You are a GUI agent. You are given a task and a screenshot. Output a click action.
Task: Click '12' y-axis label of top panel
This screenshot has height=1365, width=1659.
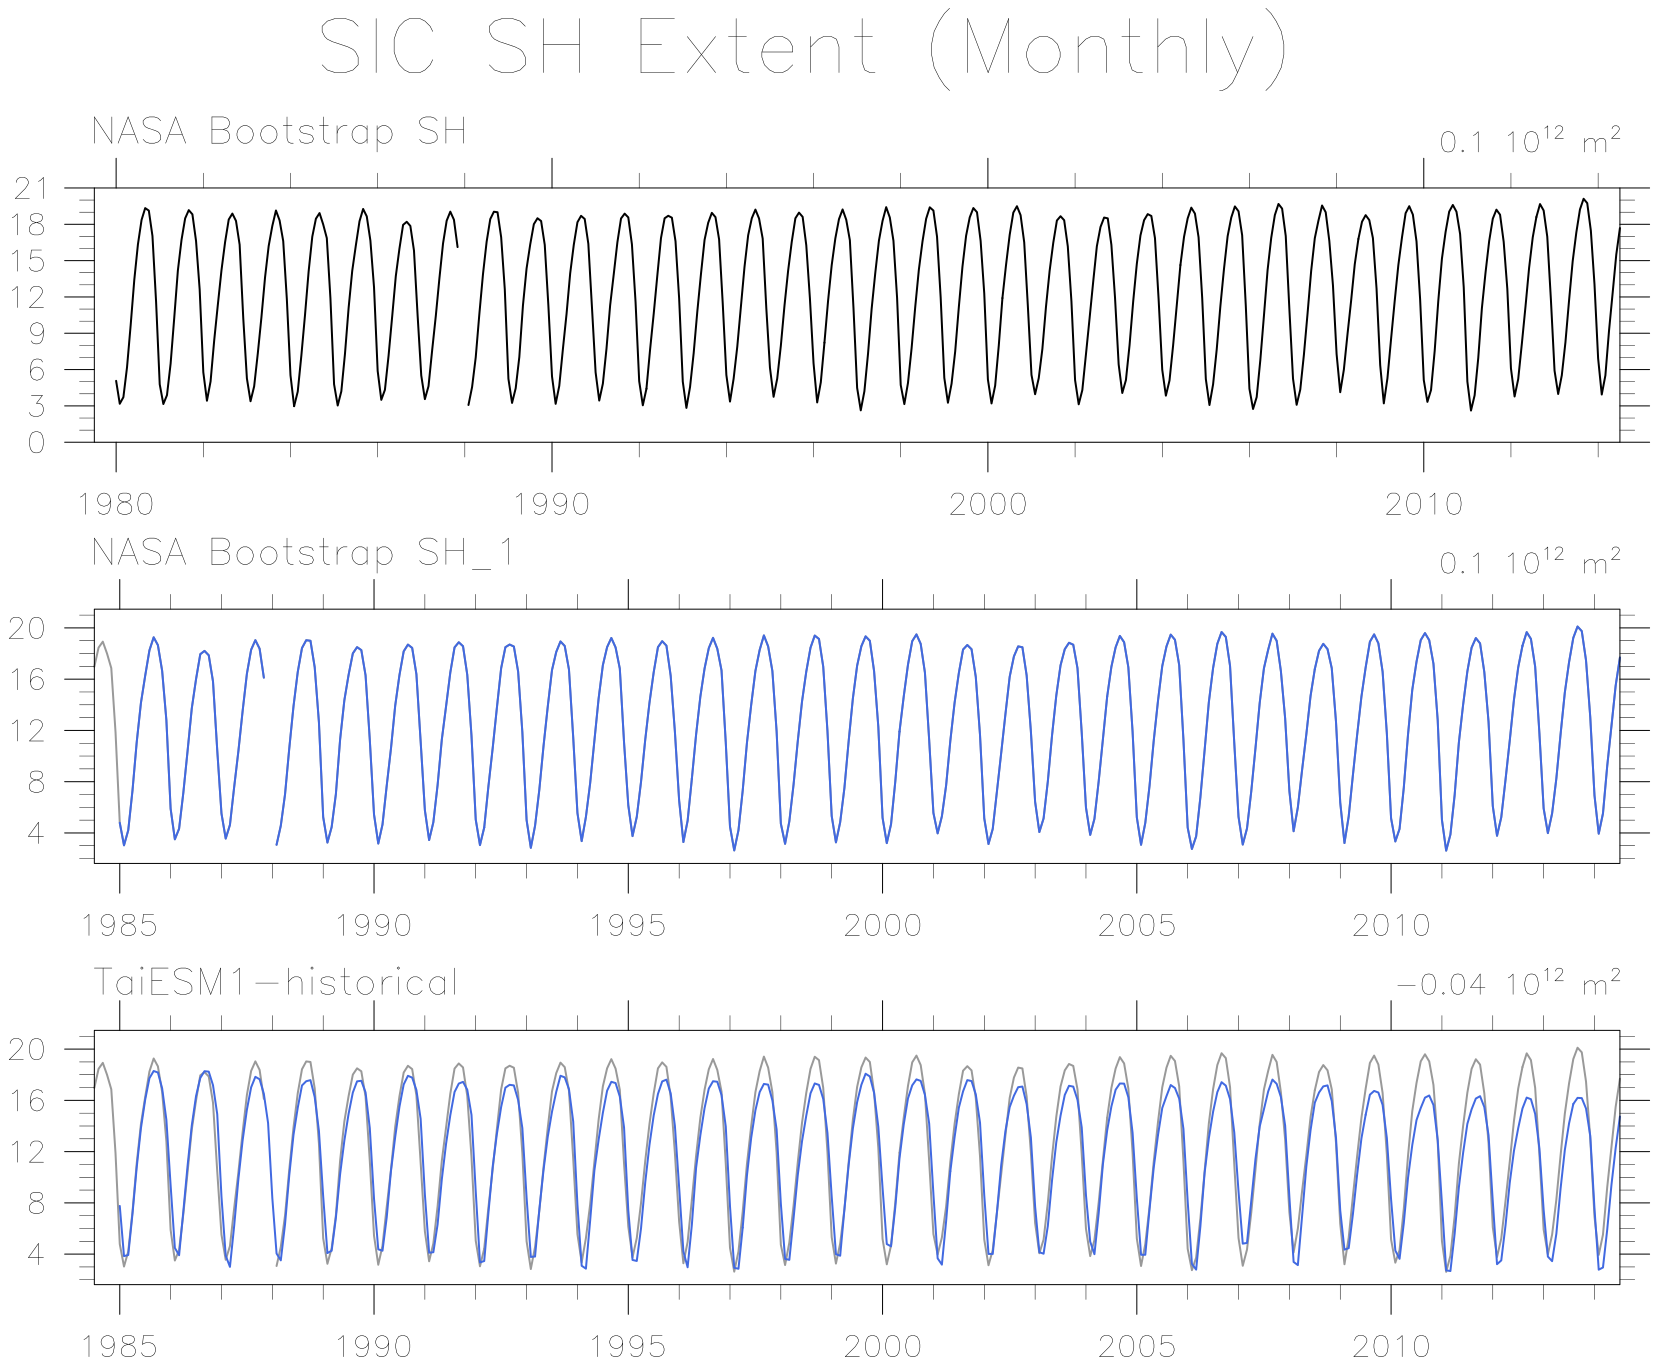[30, 297]
